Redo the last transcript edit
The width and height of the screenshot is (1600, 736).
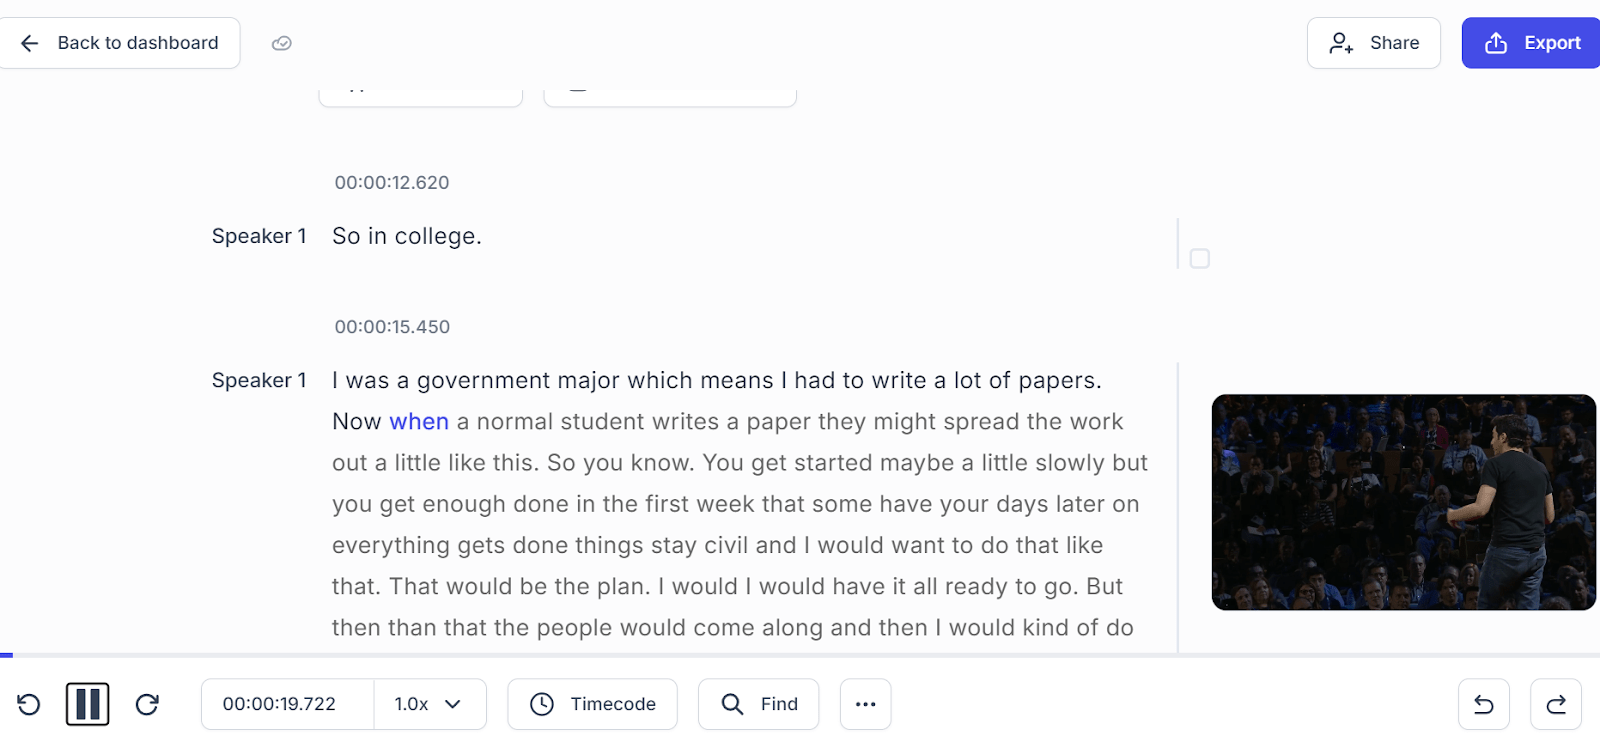click(x=1556, y=704)
